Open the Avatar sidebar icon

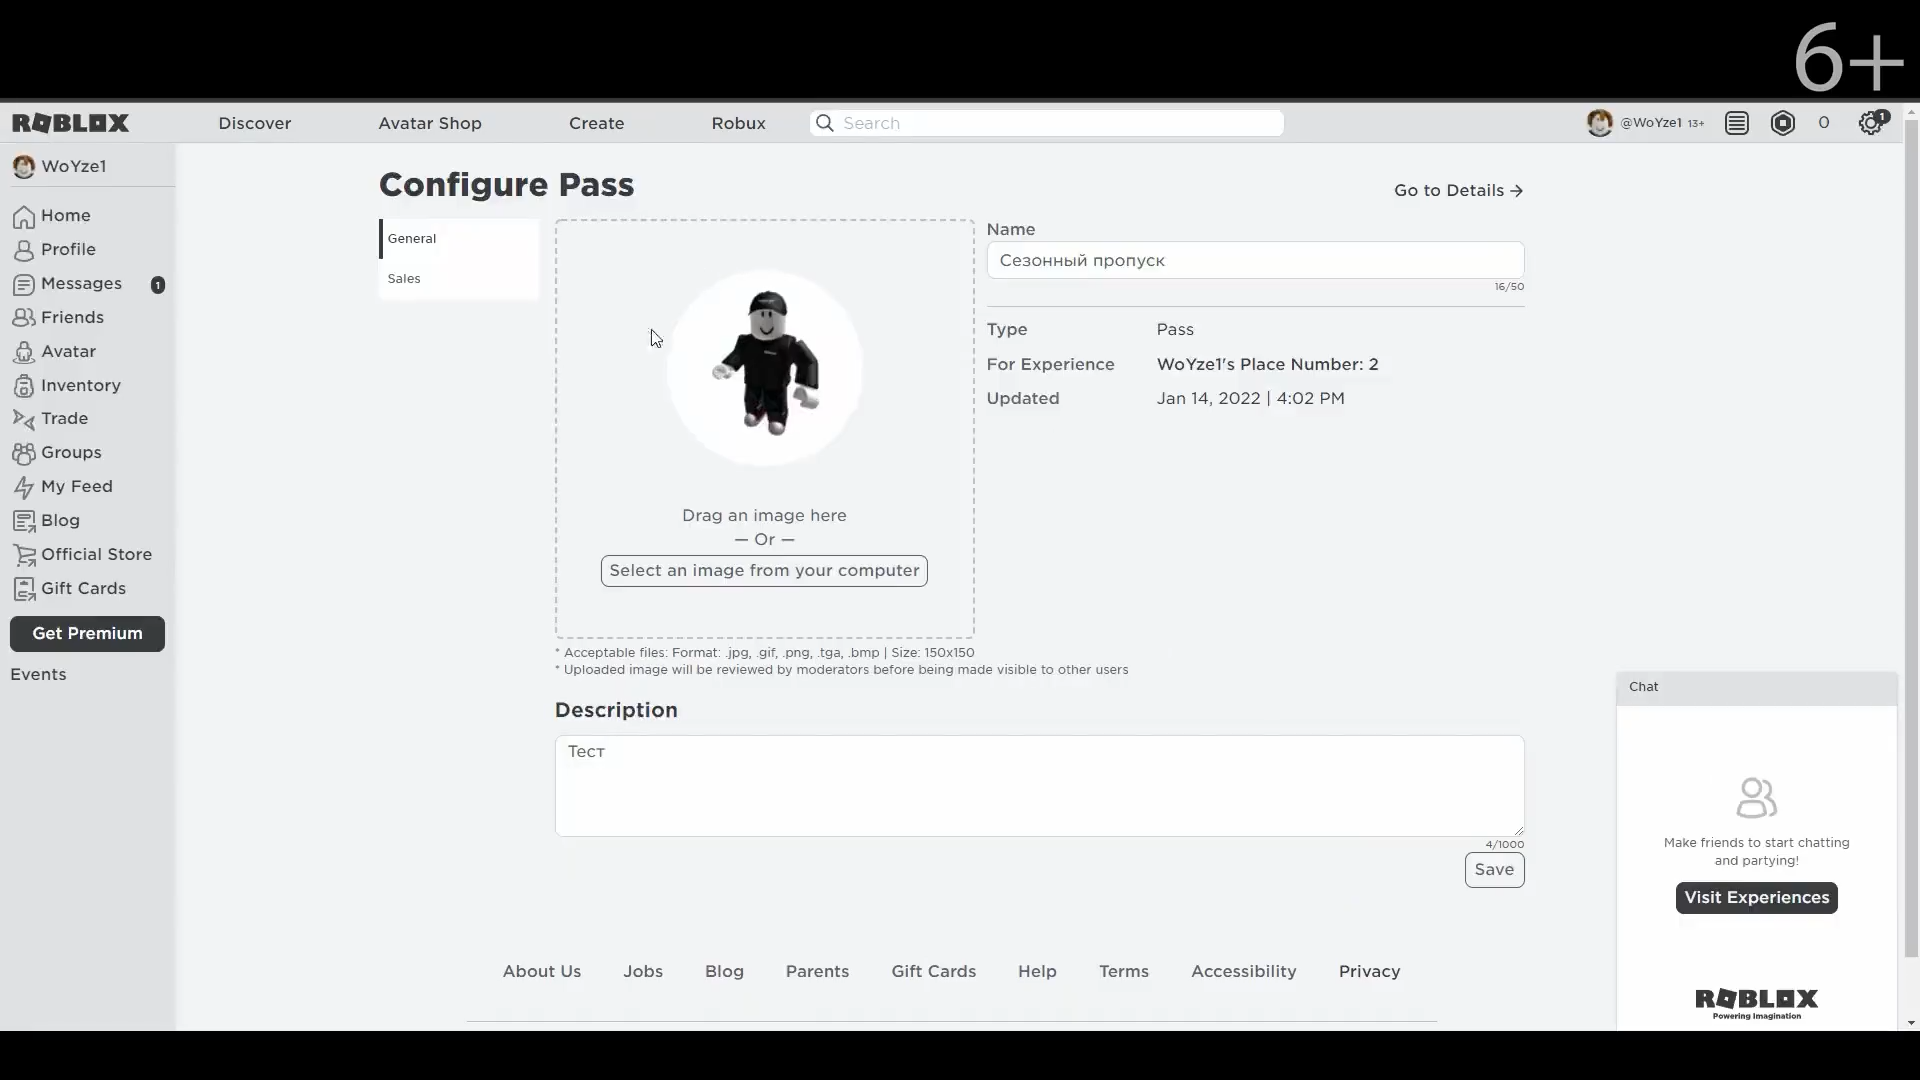(24, 352)
